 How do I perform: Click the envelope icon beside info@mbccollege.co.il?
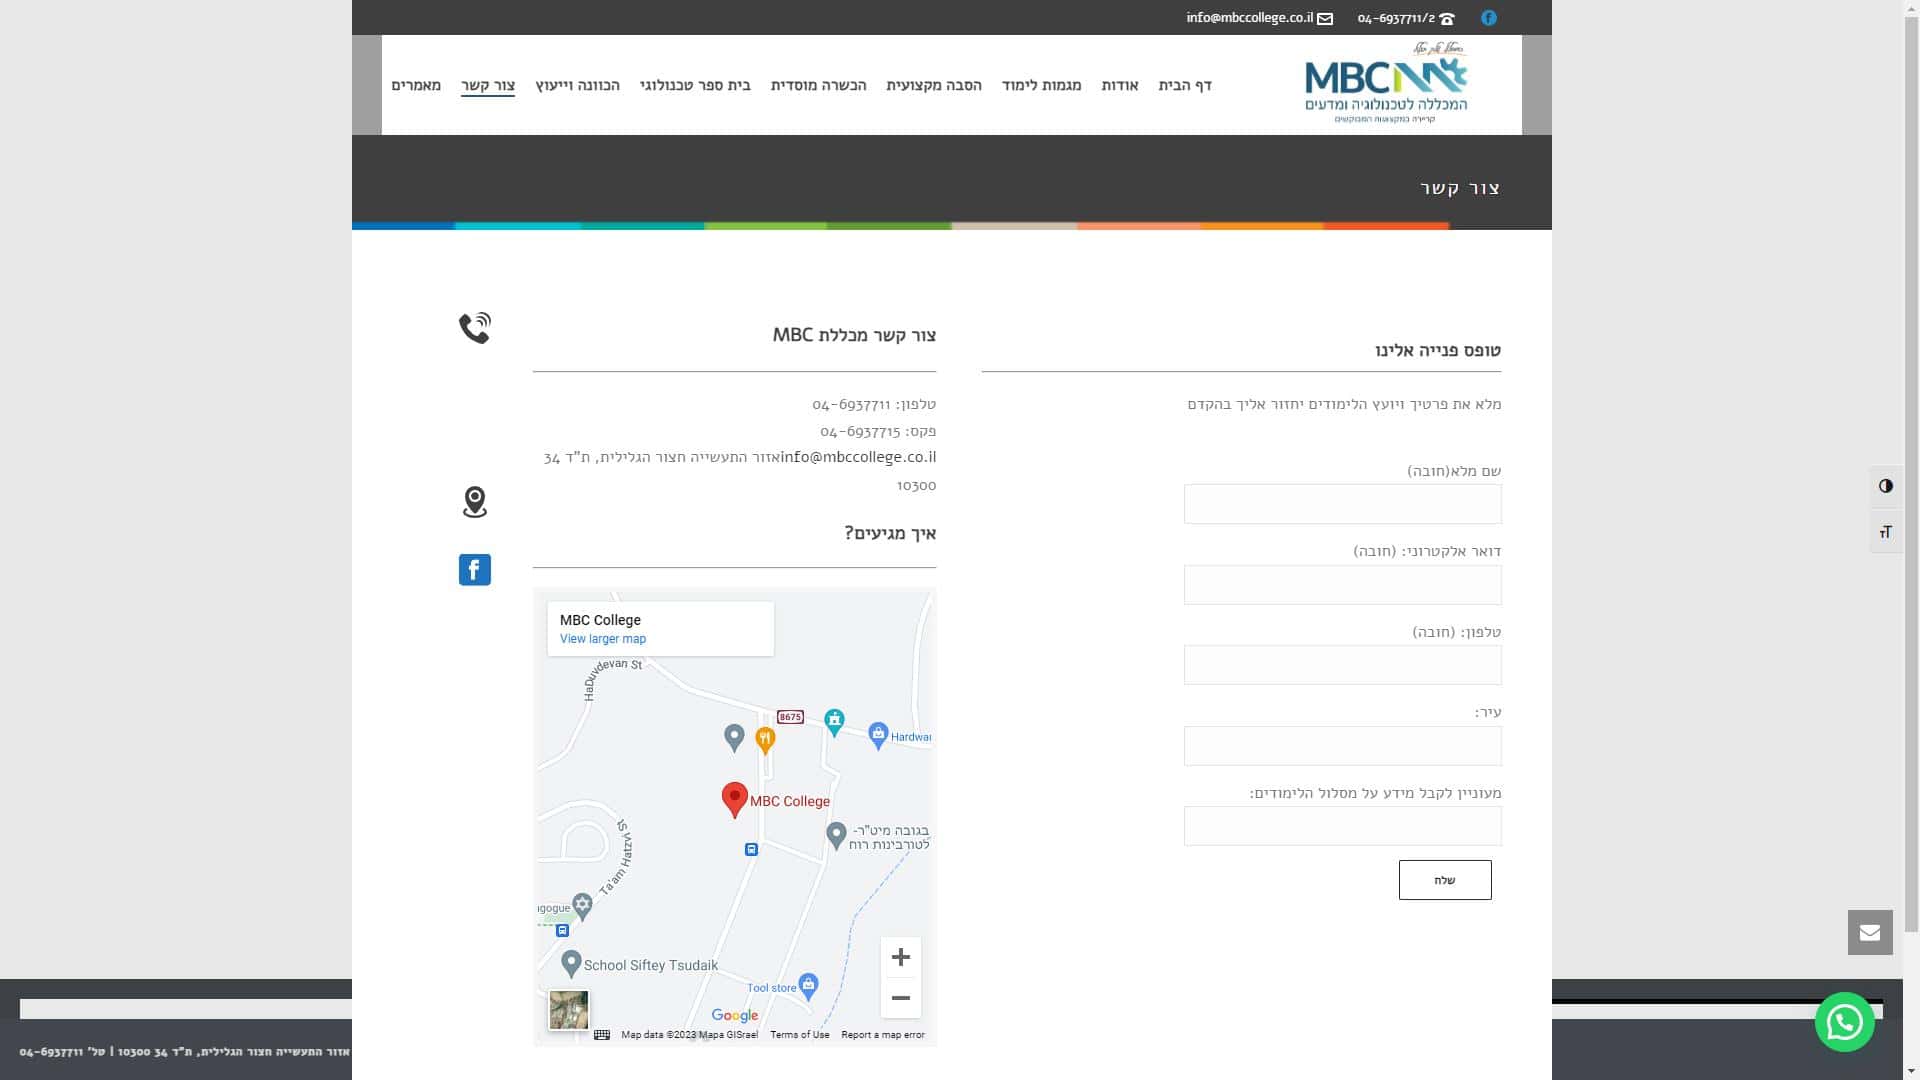1325,19
